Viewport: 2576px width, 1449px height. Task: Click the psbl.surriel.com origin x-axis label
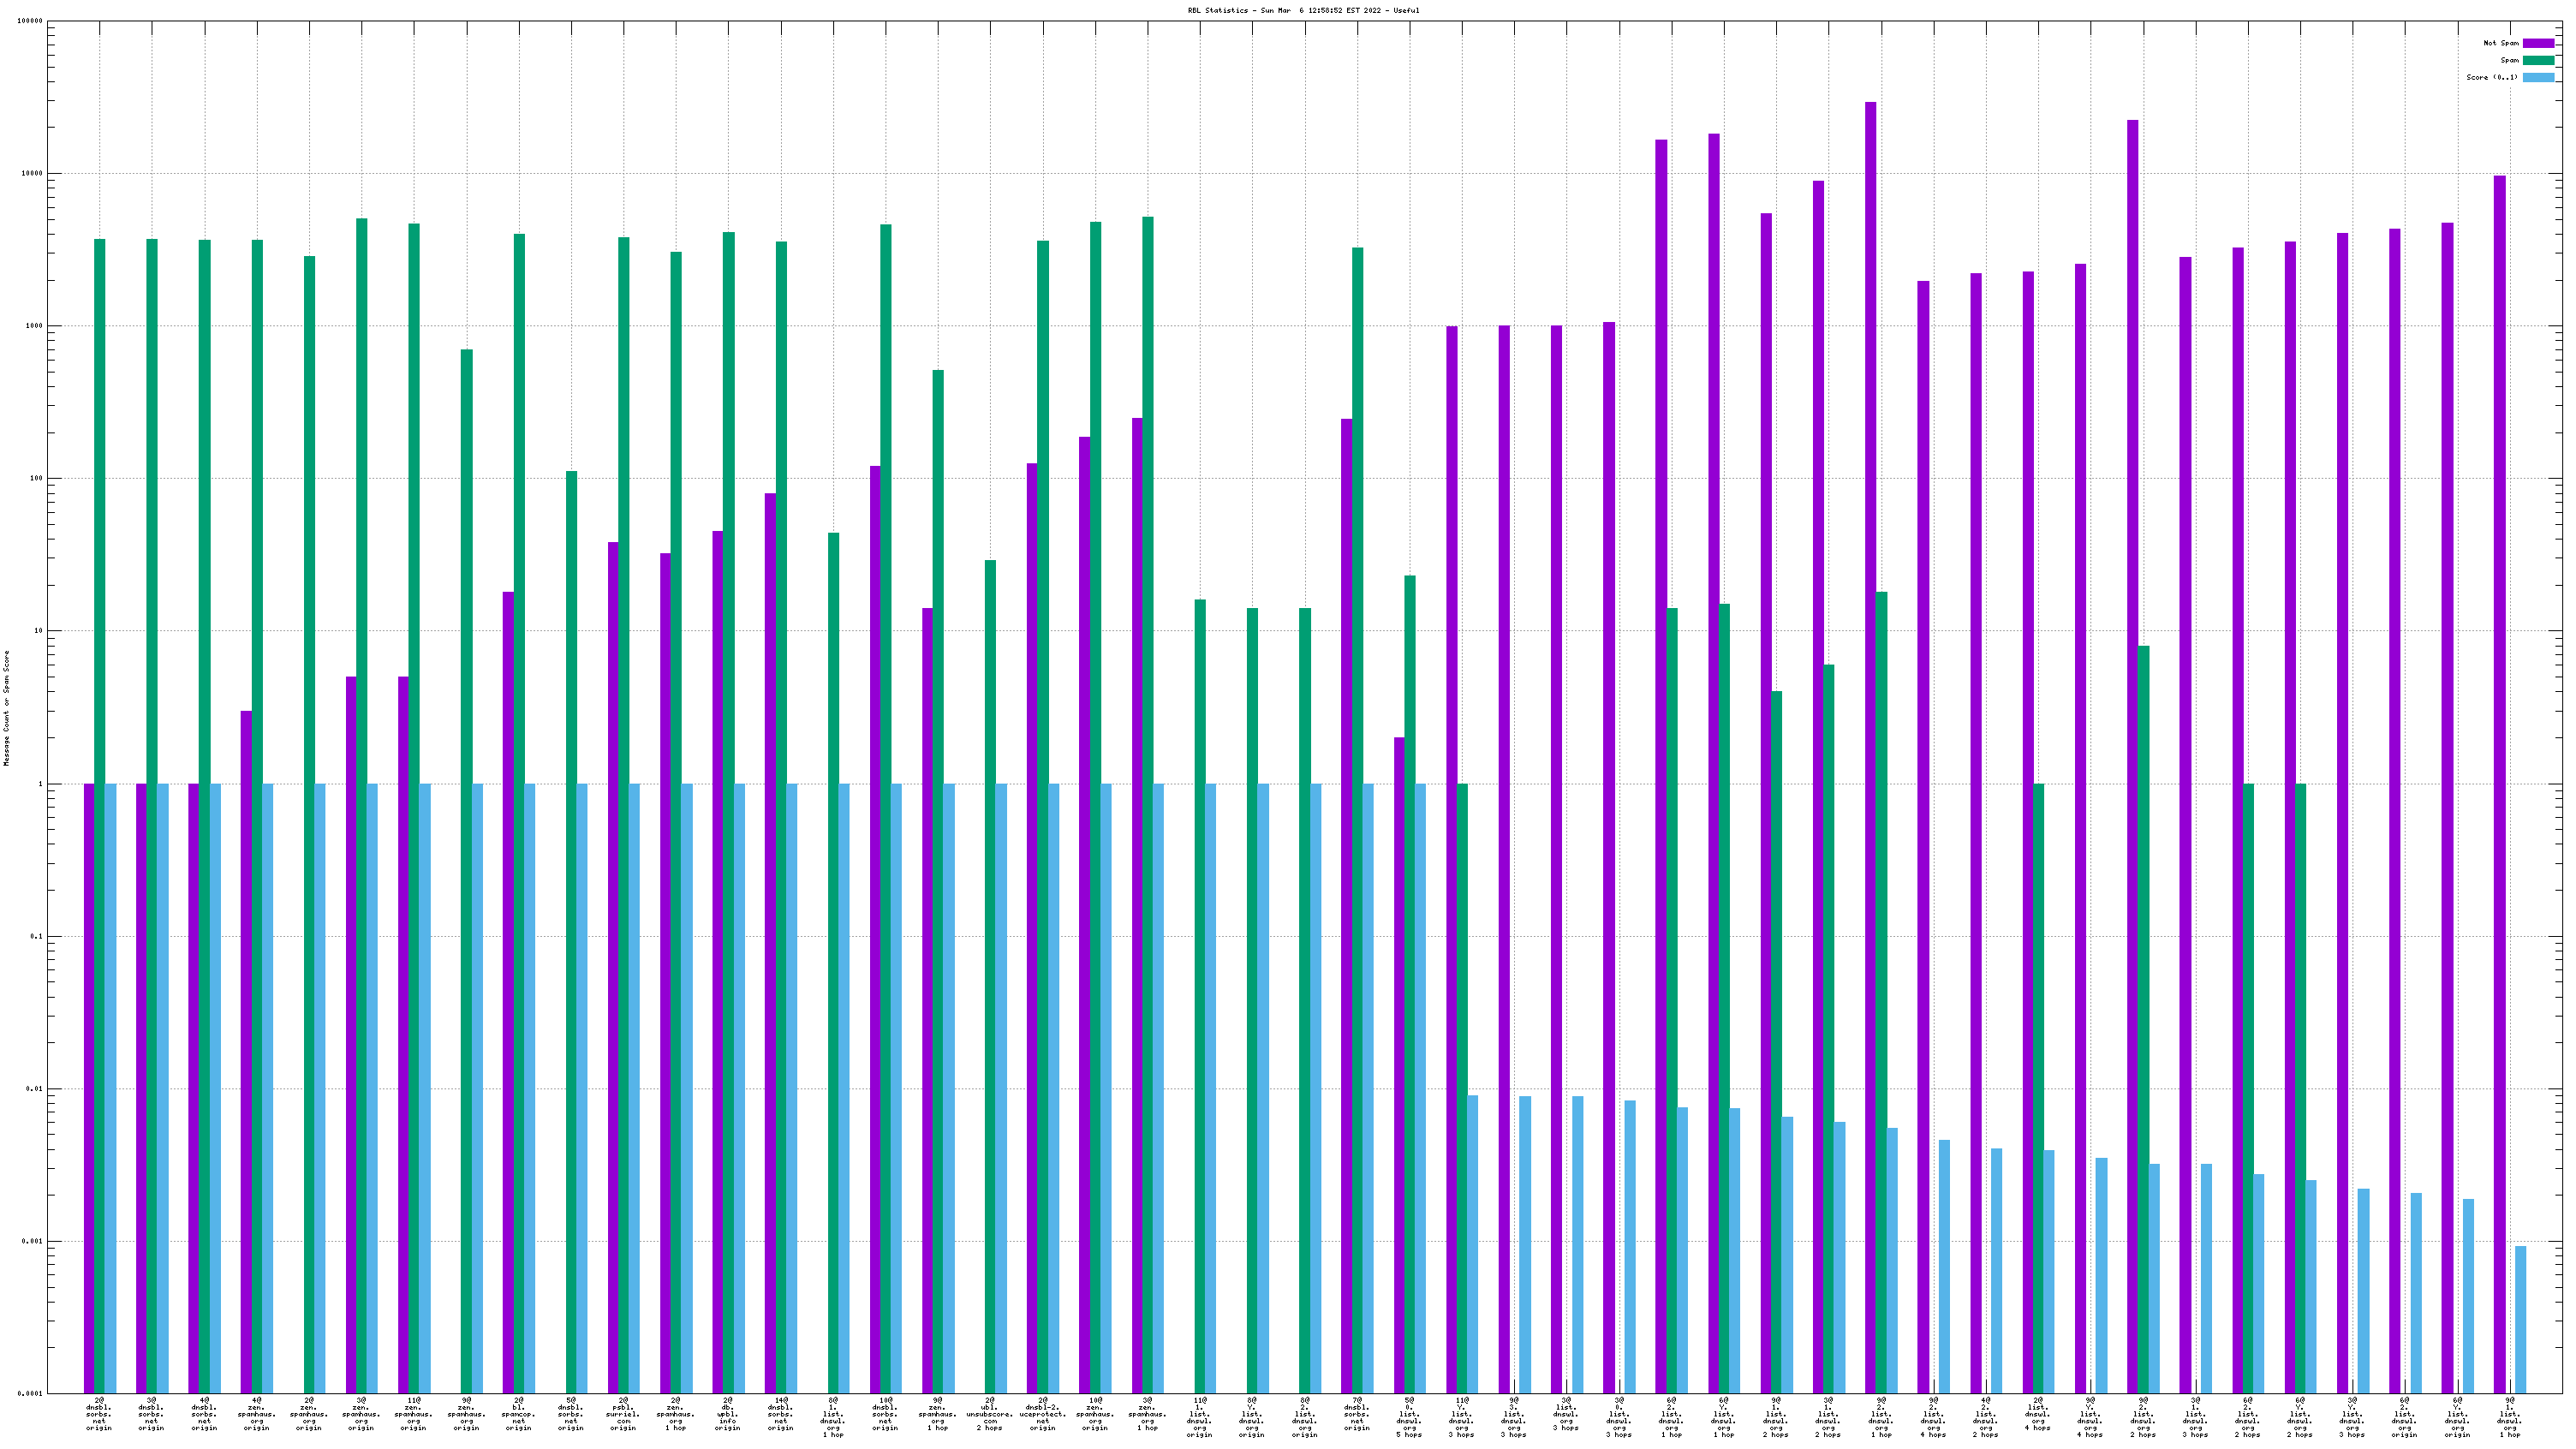click(x=623, y=1414)
